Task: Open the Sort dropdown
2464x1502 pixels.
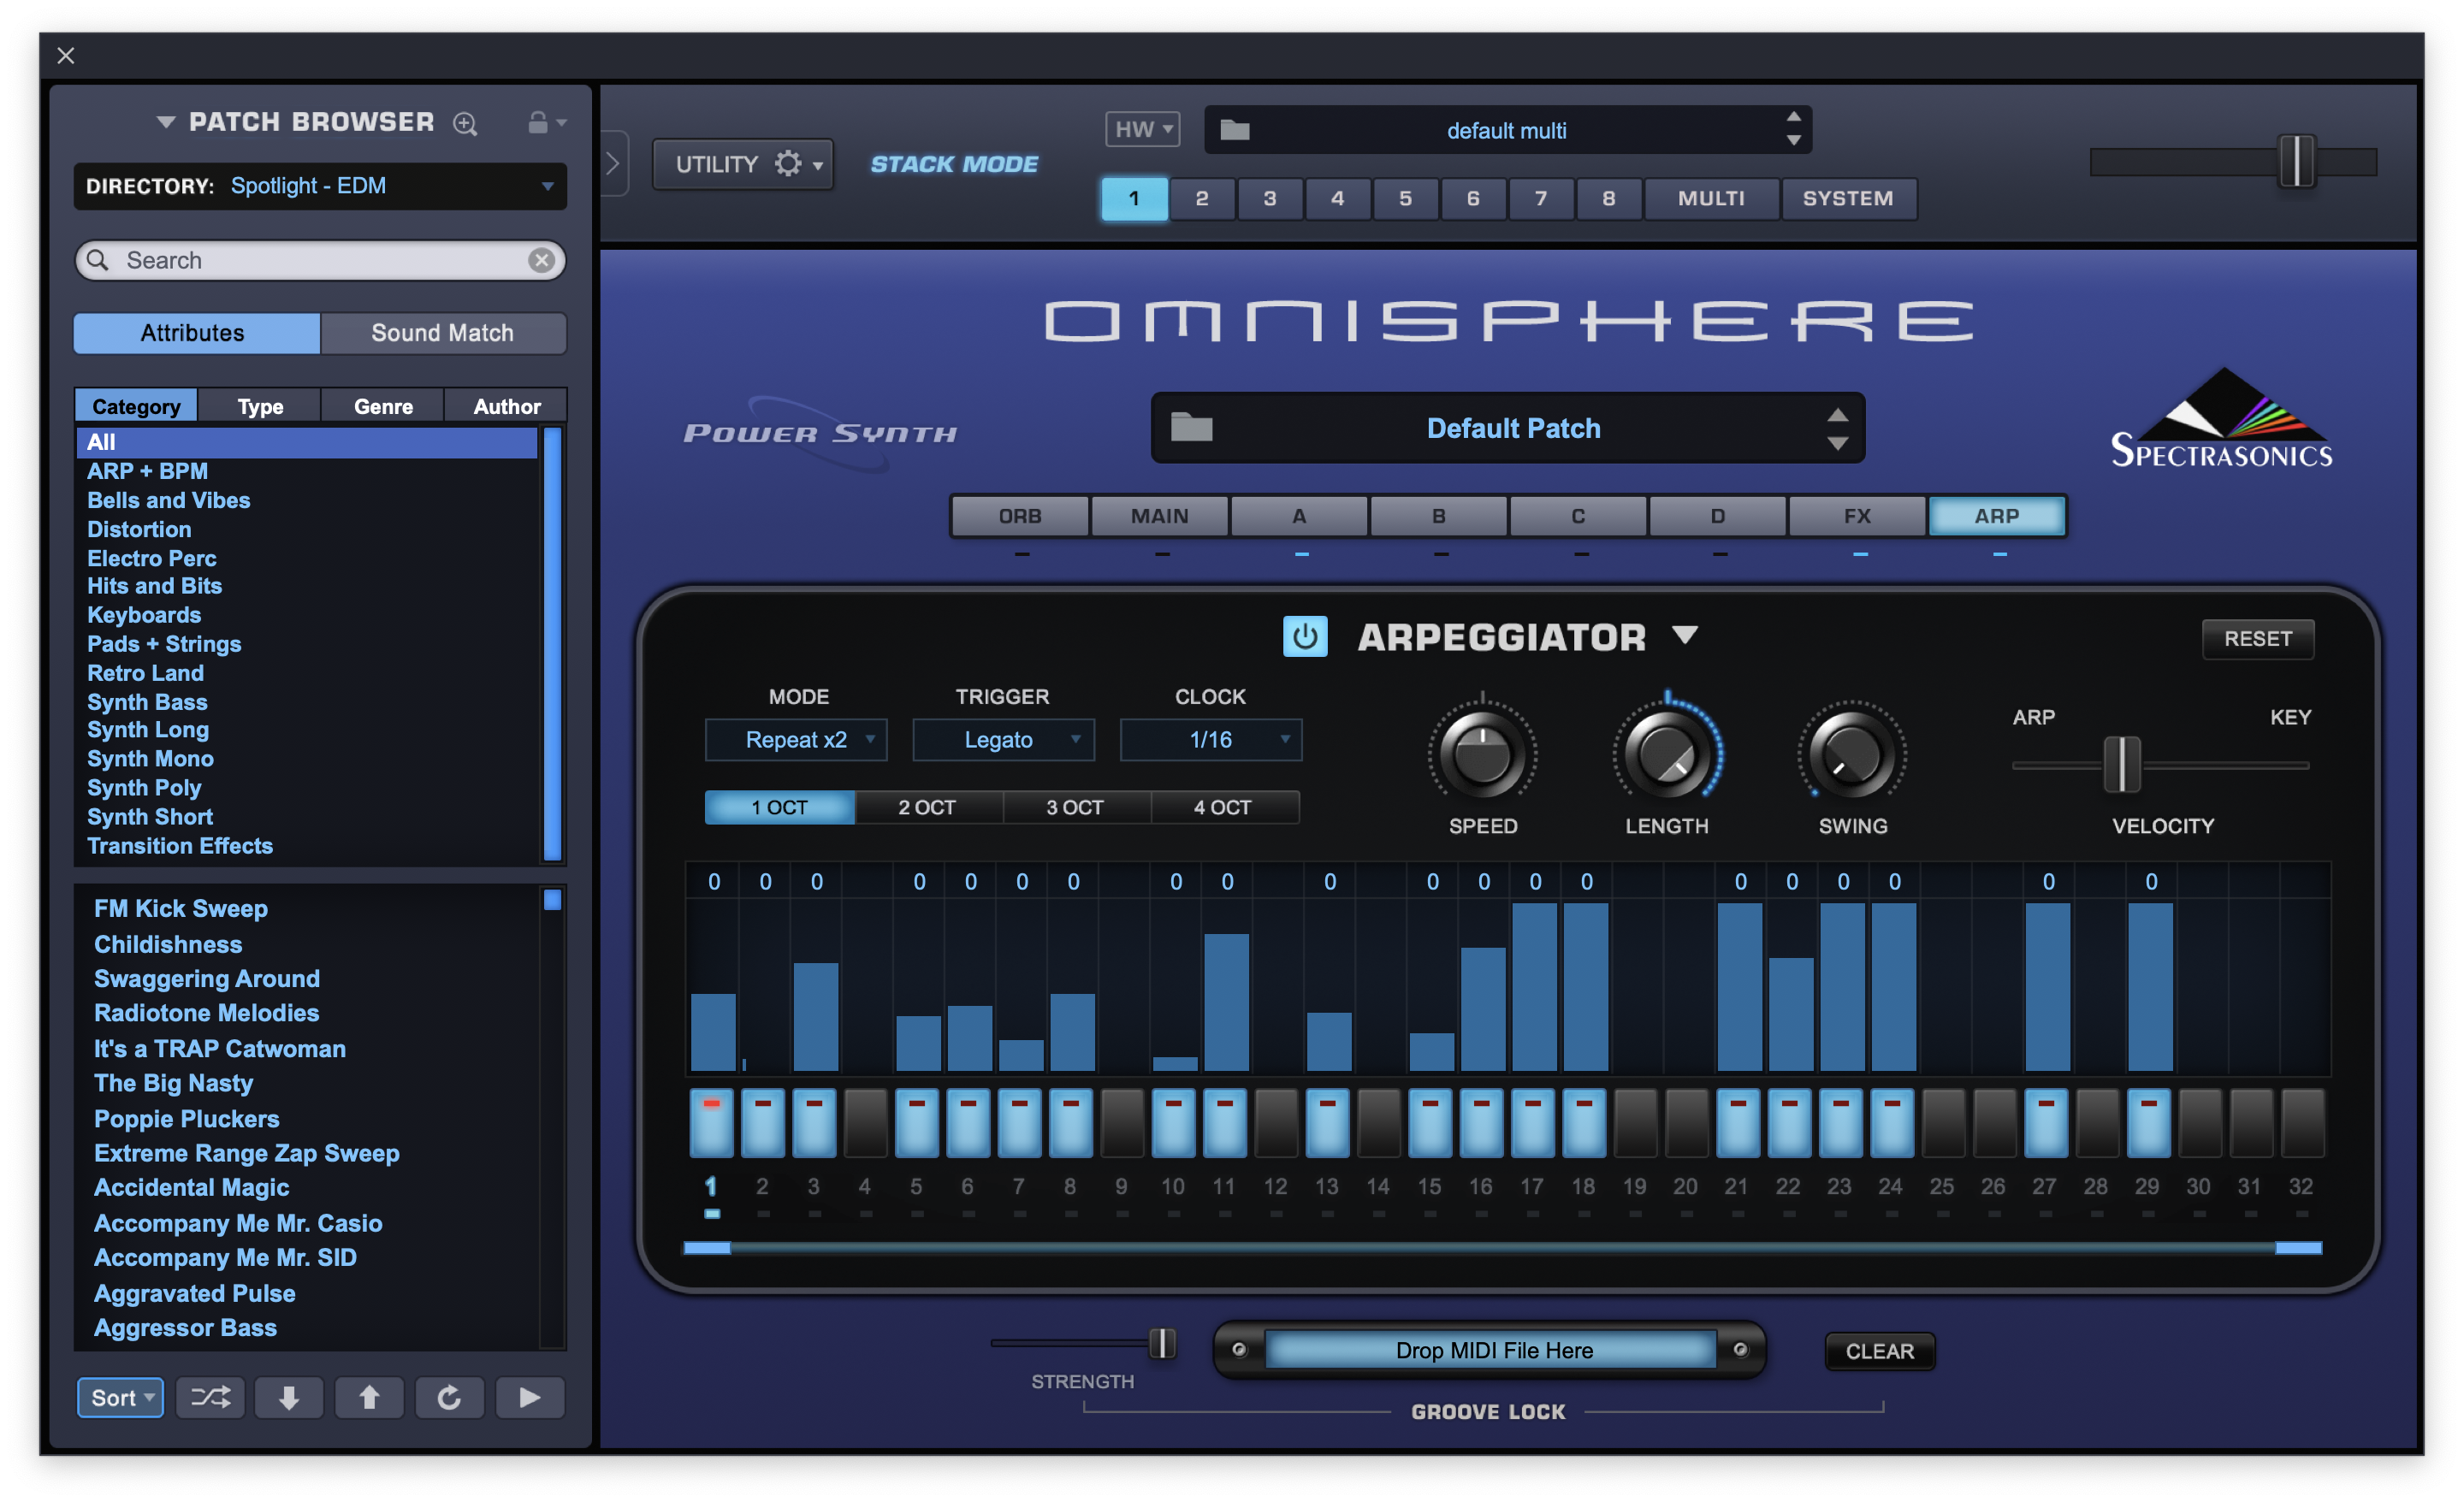Action: [x=121, y=1397]
